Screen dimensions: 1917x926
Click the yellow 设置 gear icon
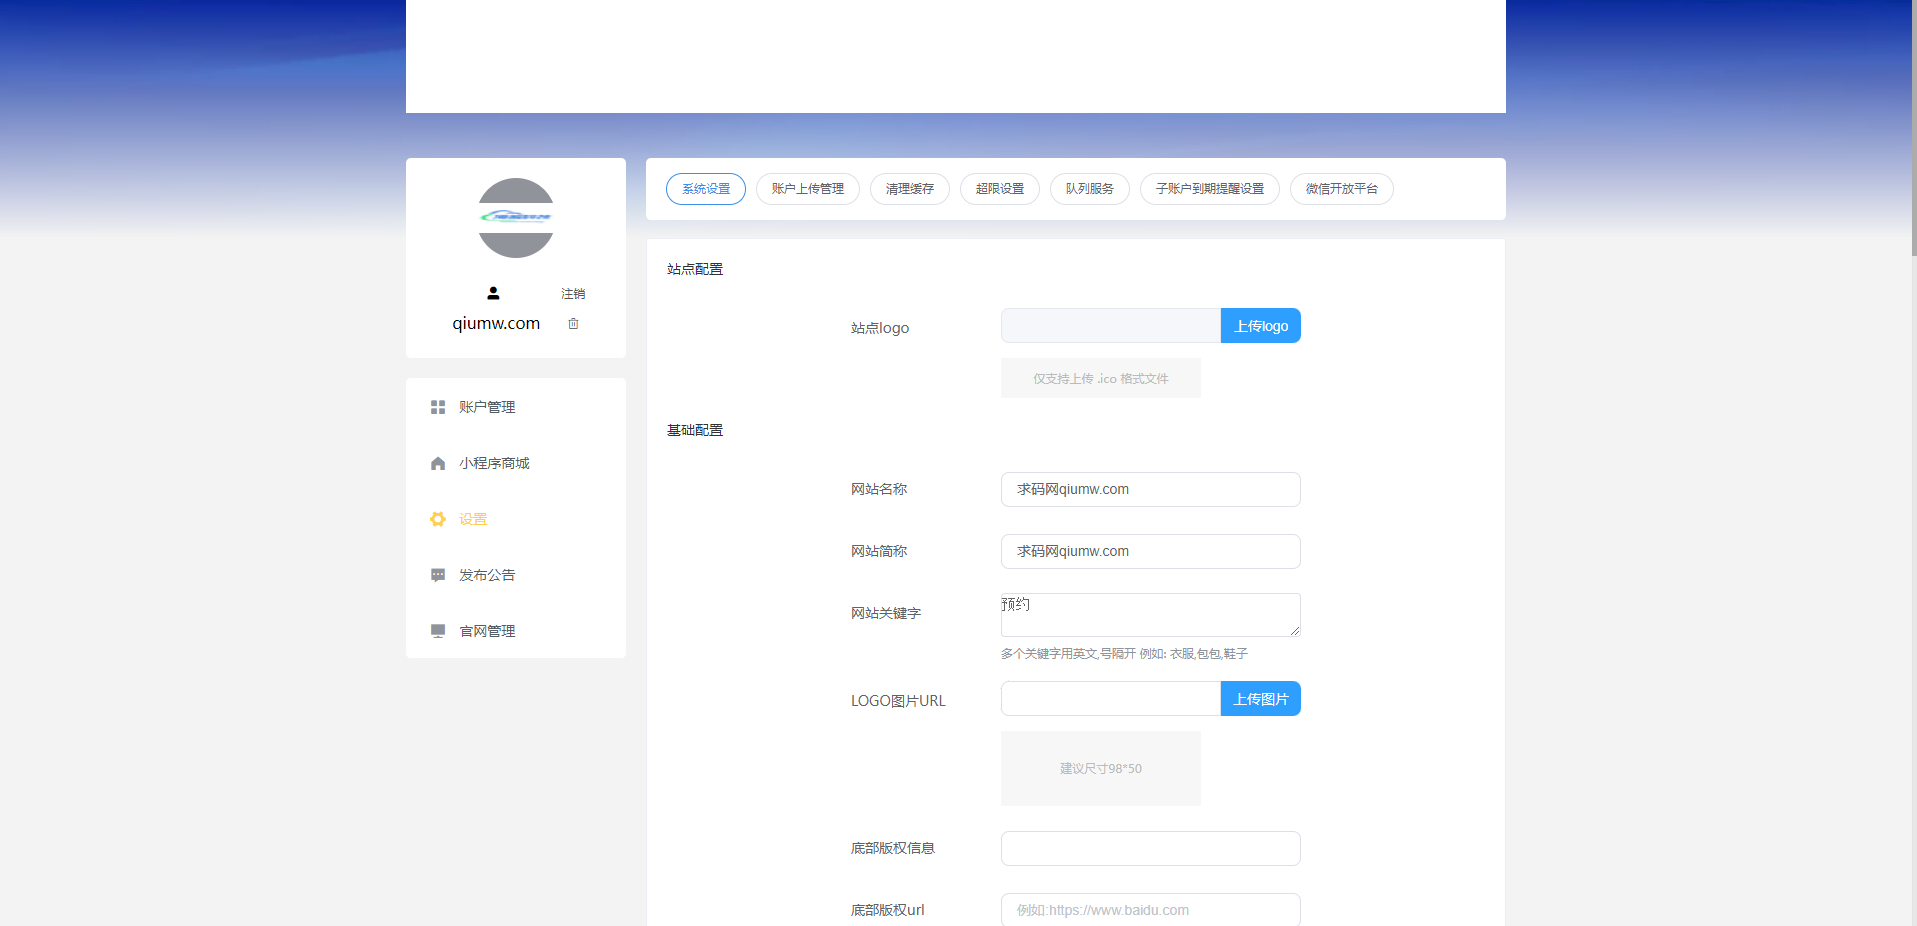[x=438, y=519]
